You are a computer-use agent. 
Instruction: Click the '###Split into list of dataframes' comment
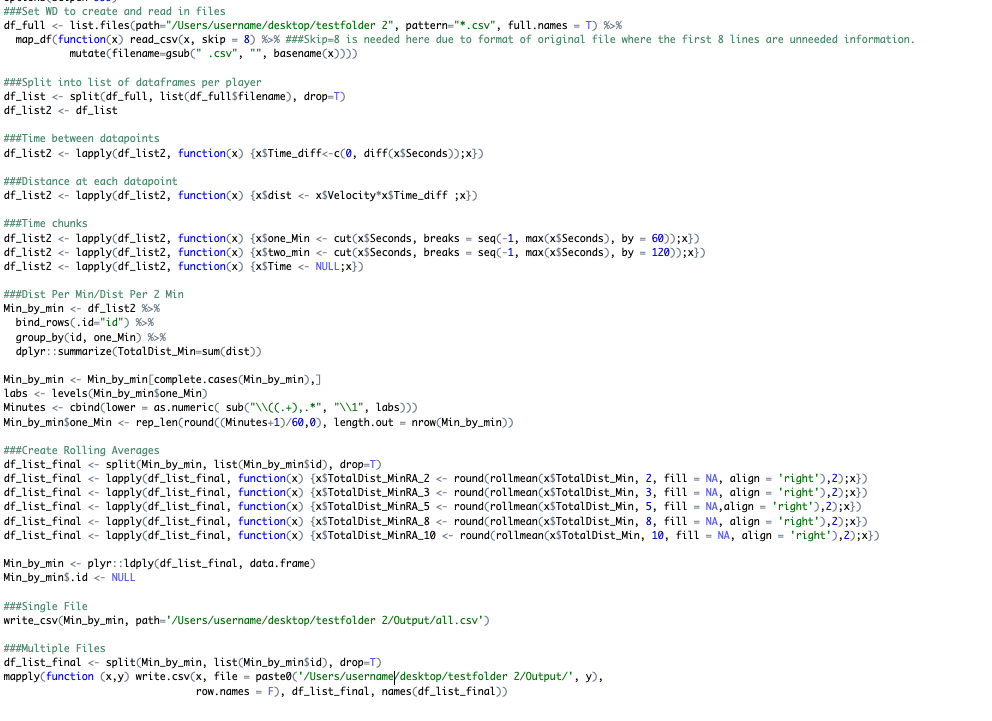point(132,82)
